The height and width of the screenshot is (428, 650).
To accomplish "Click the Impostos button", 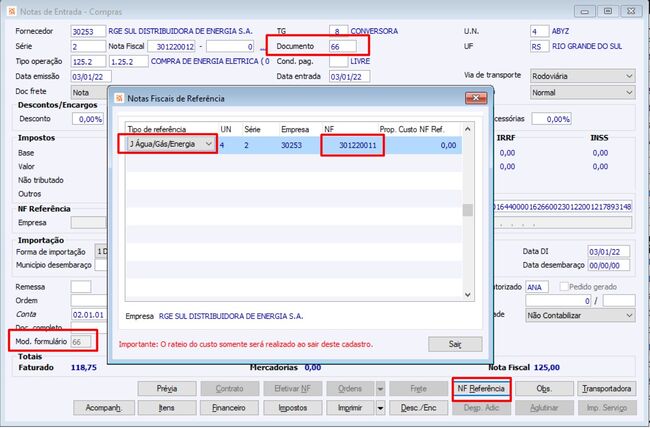I will pyautogui.click(x=293, y=408).
